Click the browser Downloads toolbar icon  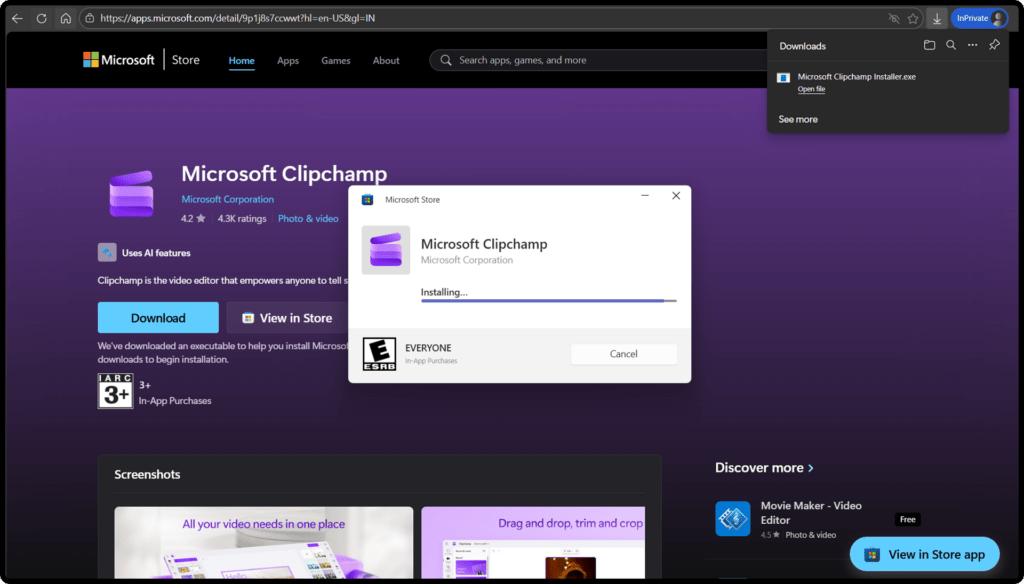(x=937, y=17)
